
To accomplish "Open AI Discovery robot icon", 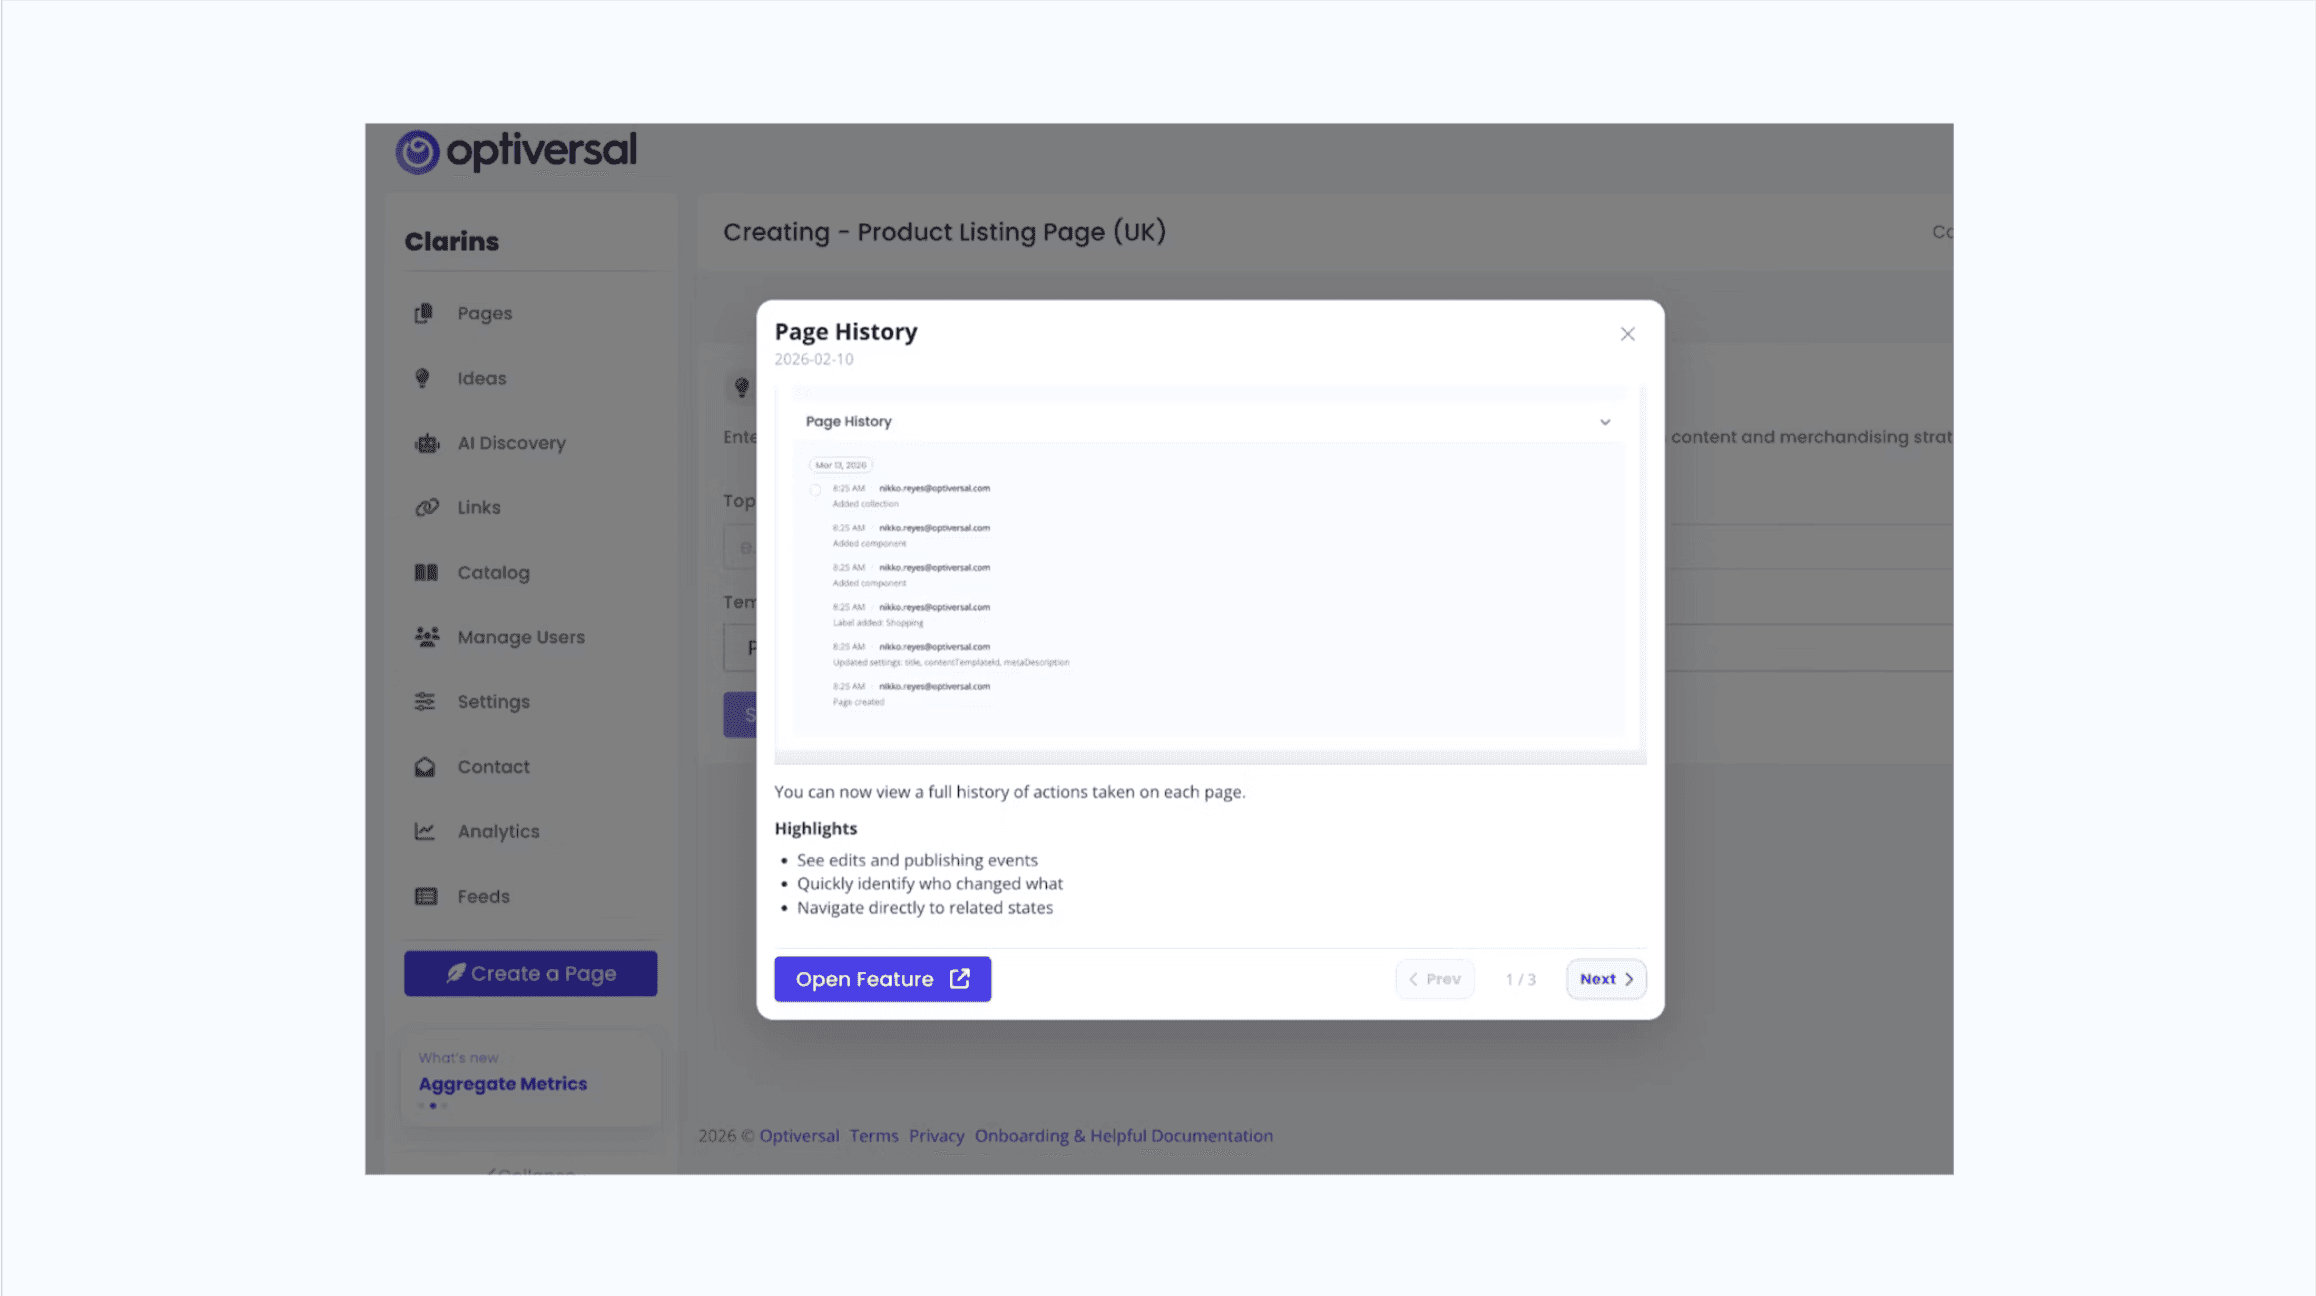I will 427,443.
